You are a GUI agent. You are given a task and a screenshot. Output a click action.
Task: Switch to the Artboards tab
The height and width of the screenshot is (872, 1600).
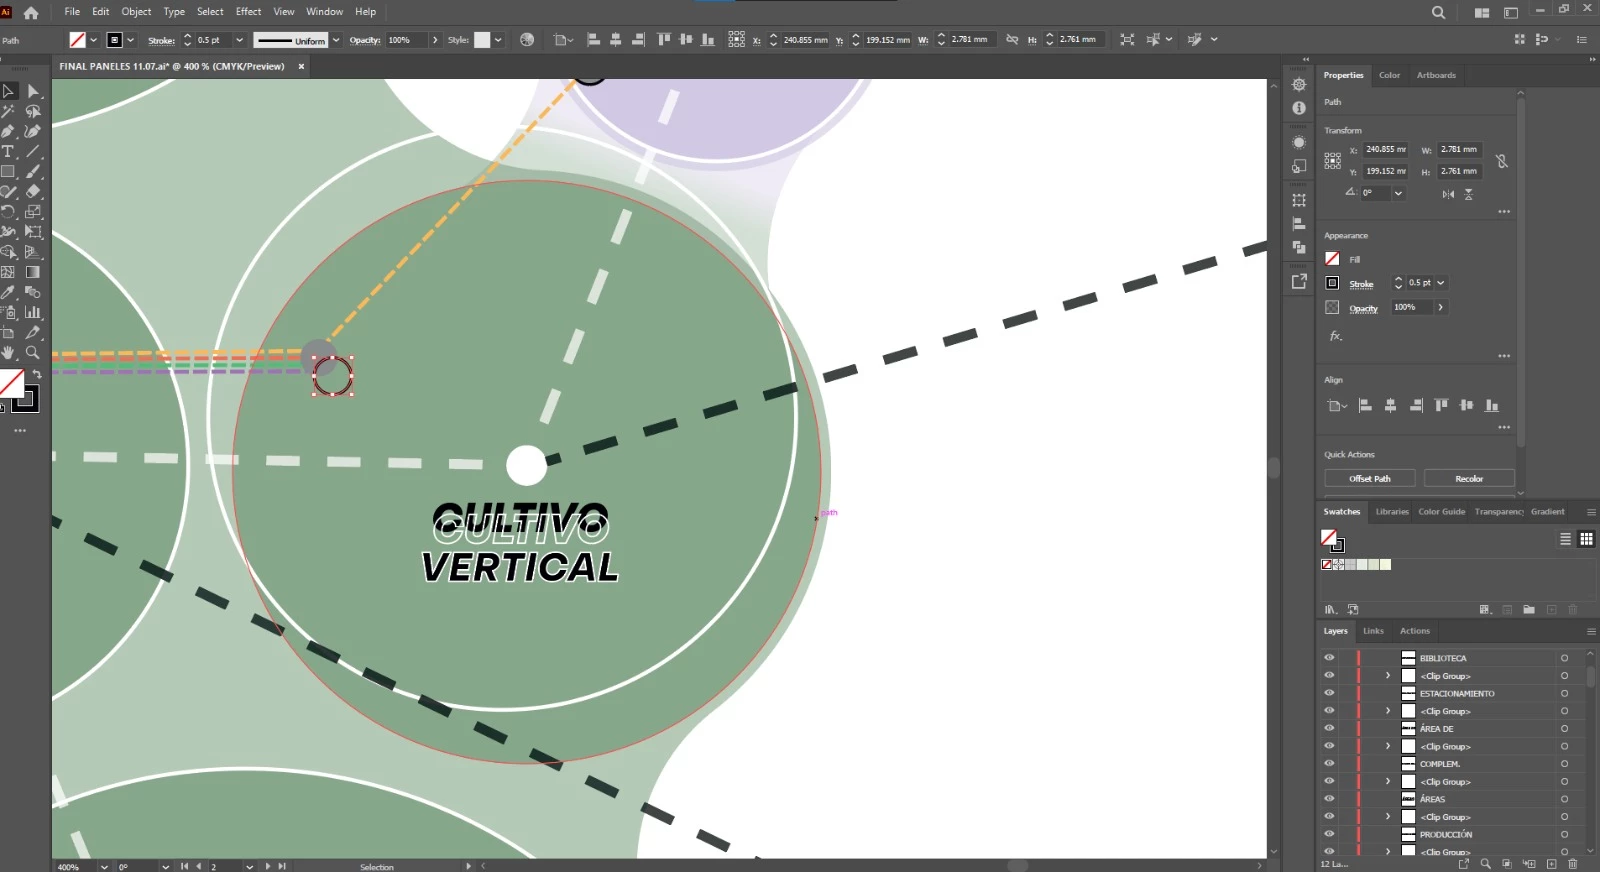[x=1436, y=75]
